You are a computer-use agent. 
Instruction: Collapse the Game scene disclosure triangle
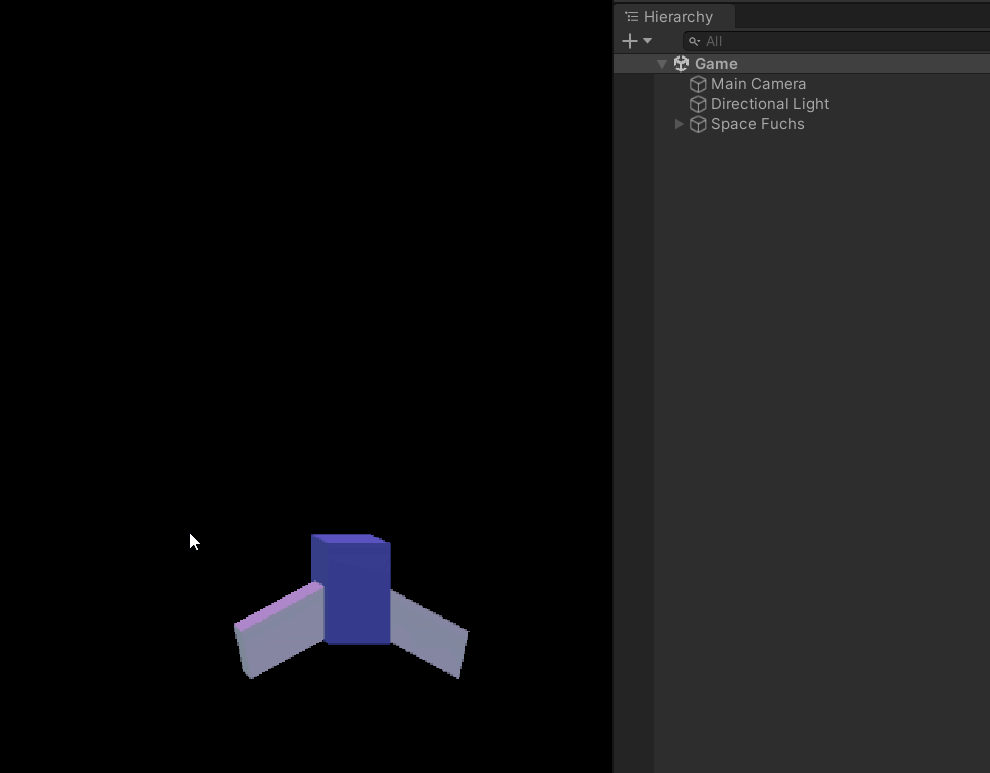click(662, 63)
